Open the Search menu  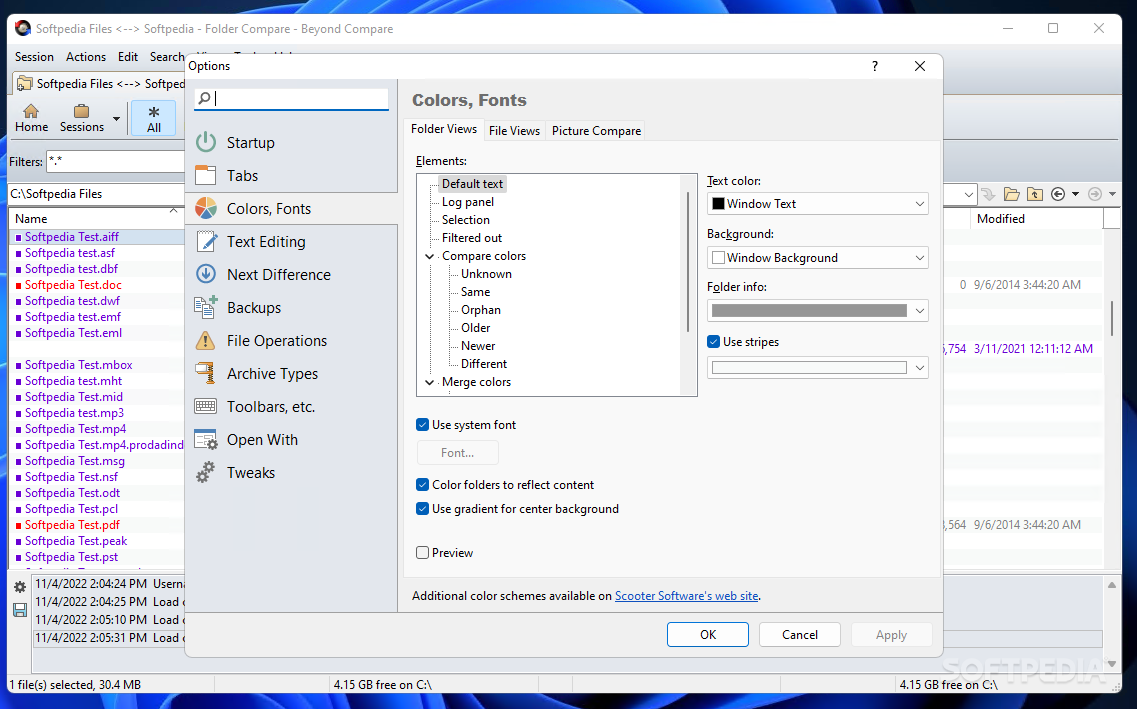[167, 57]
